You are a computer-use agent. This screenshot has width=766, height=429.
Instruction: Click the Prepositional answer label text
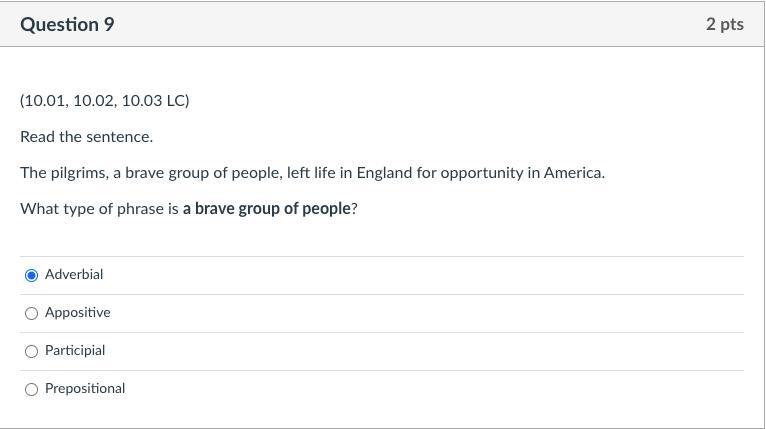[85, 388]
